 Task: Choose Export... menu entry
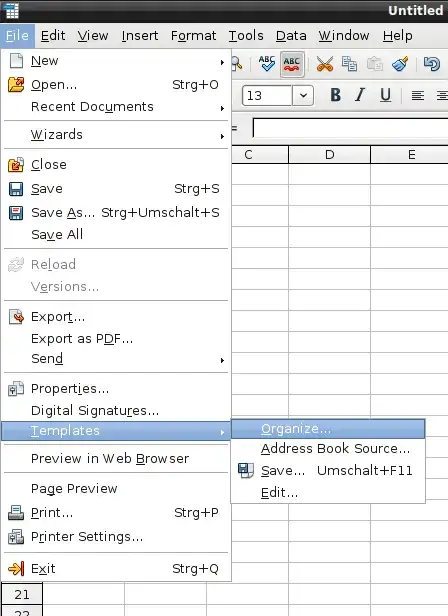(116, 317)
